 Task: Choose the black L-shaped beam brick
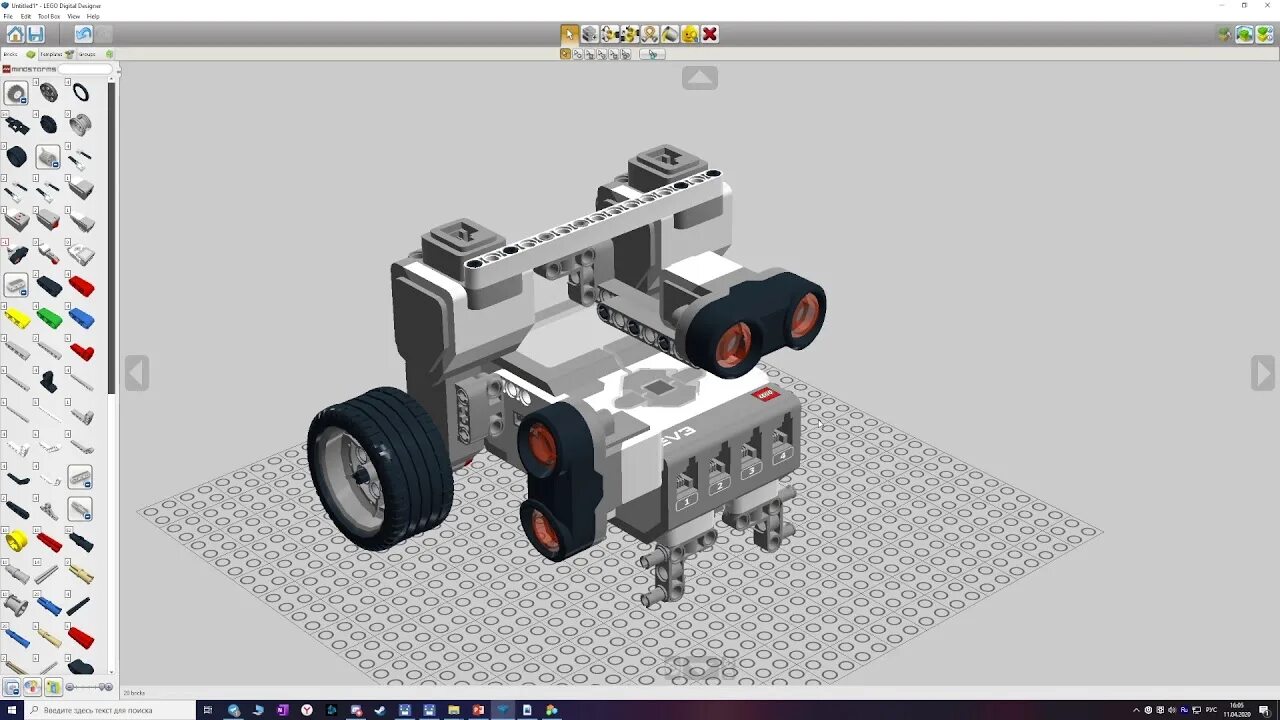coord(48,381)
